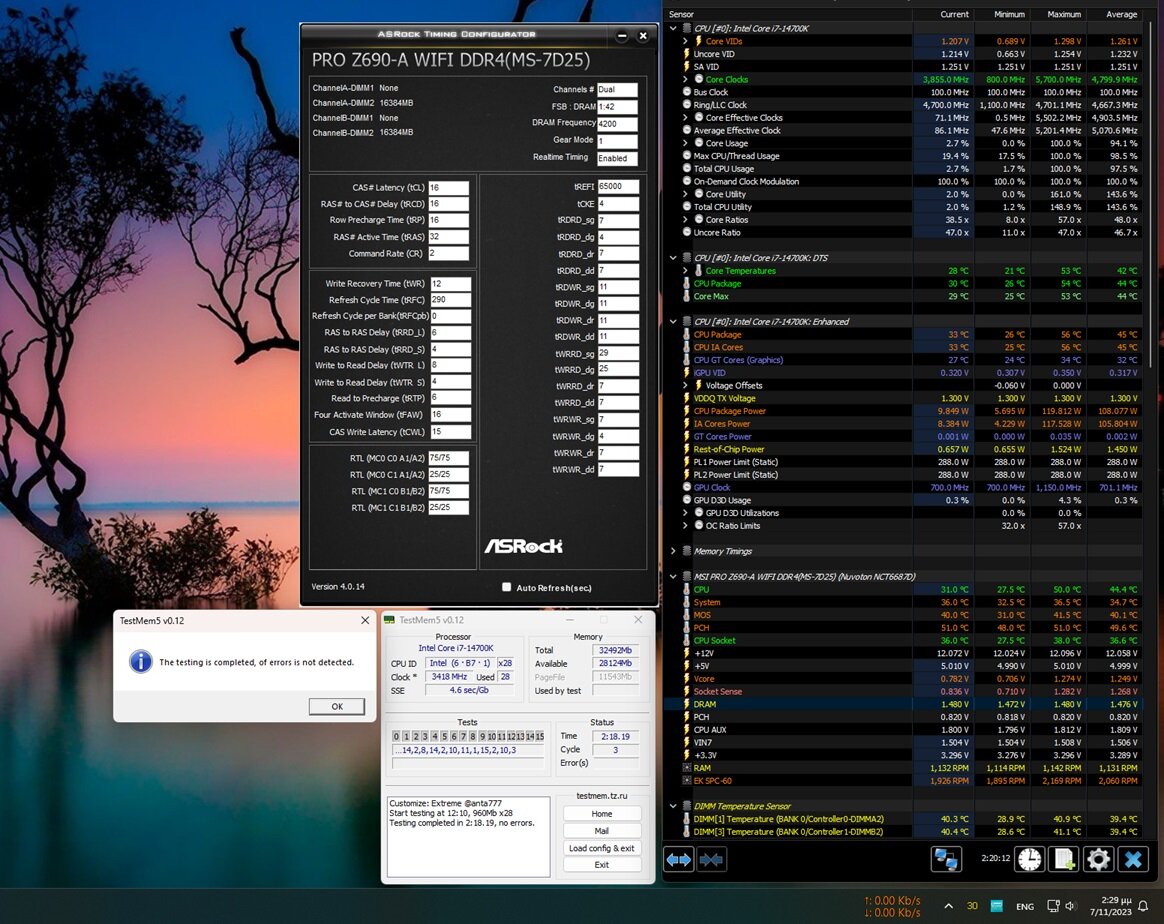The image size is (1164, 924).
Task: Click the icon beside the GPU D3D Usage row
Action: point(687,499)
